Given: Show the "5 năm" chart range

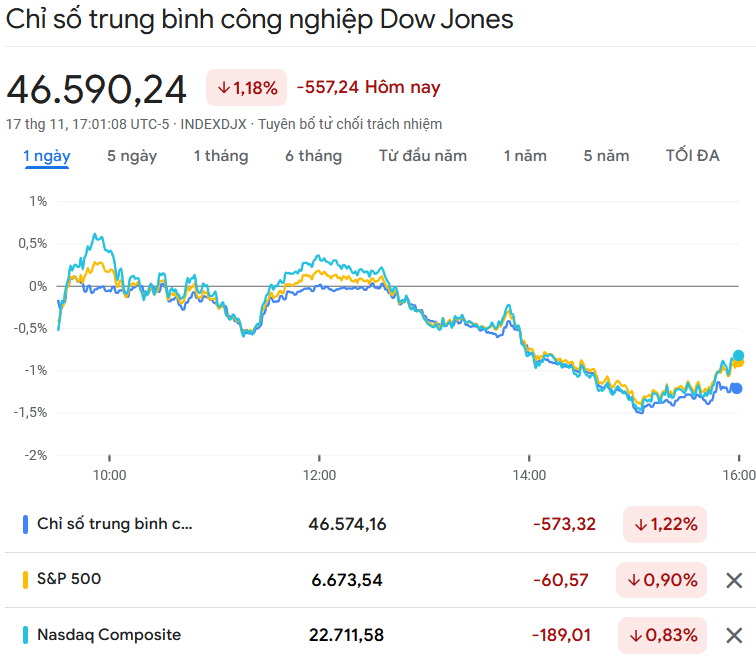Looking at the screenshot, I should coord(607,156).
